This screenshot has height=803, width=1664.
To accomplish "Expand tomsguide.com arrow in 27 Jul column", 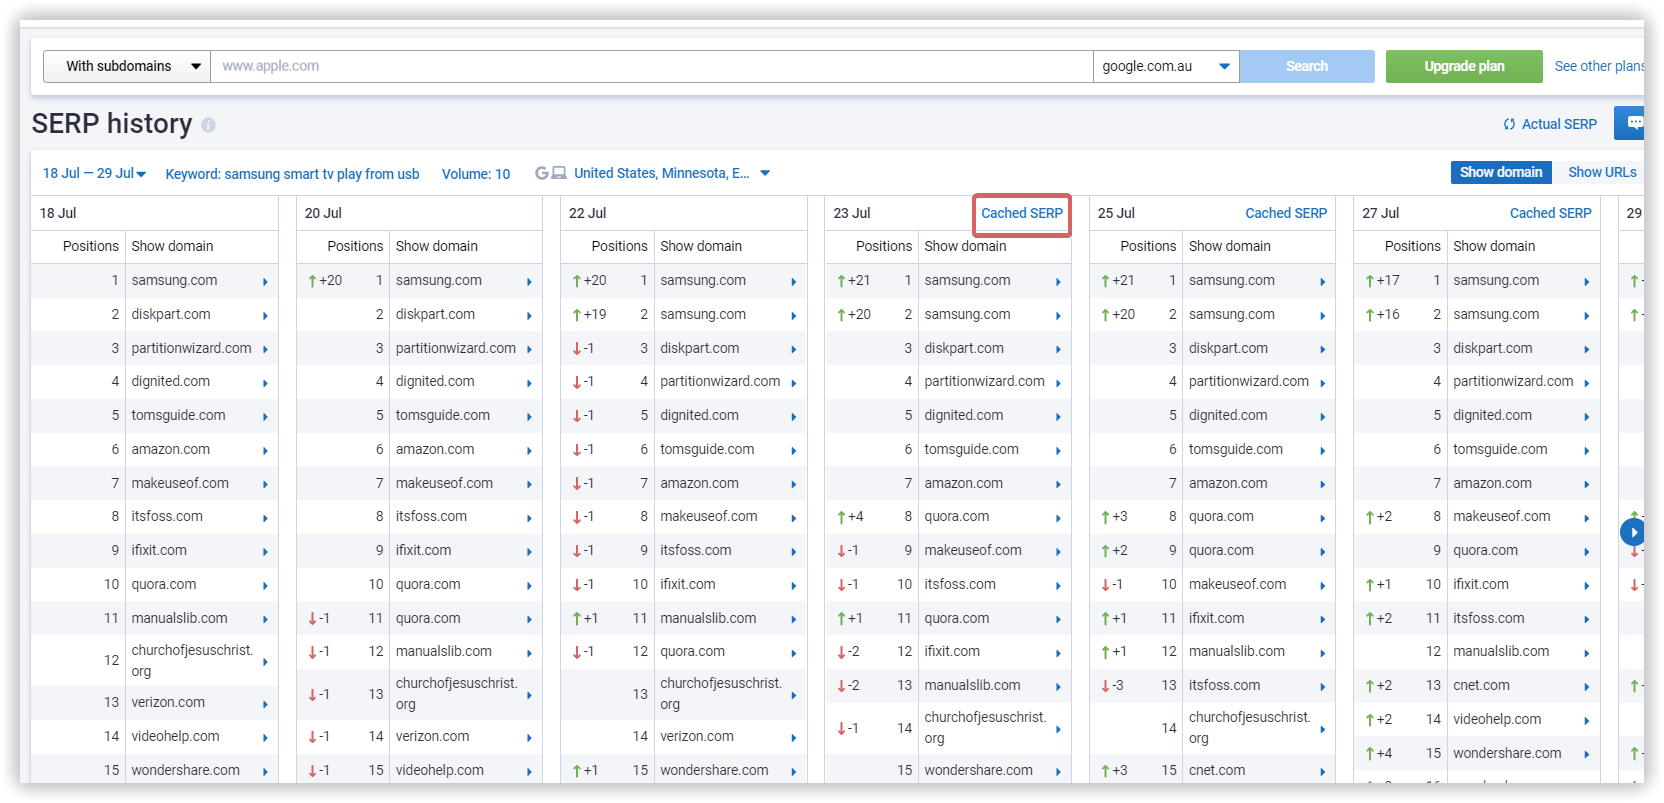I will [1586, 451].
